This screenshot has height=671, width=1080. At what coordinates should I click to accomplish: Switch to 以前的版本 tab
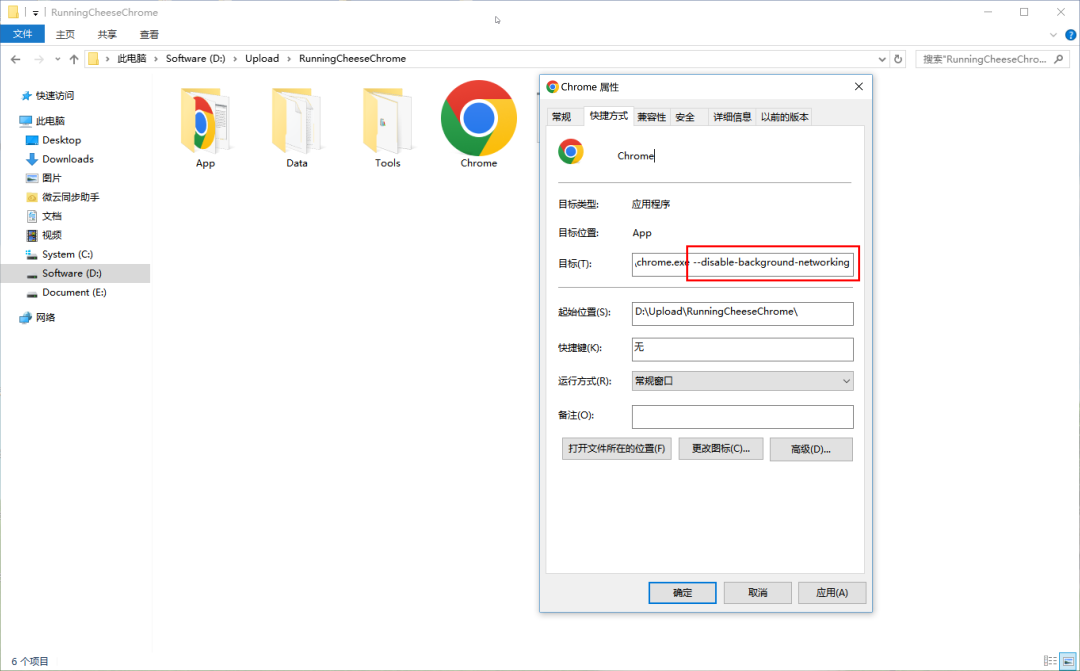[x=785, y=117]
